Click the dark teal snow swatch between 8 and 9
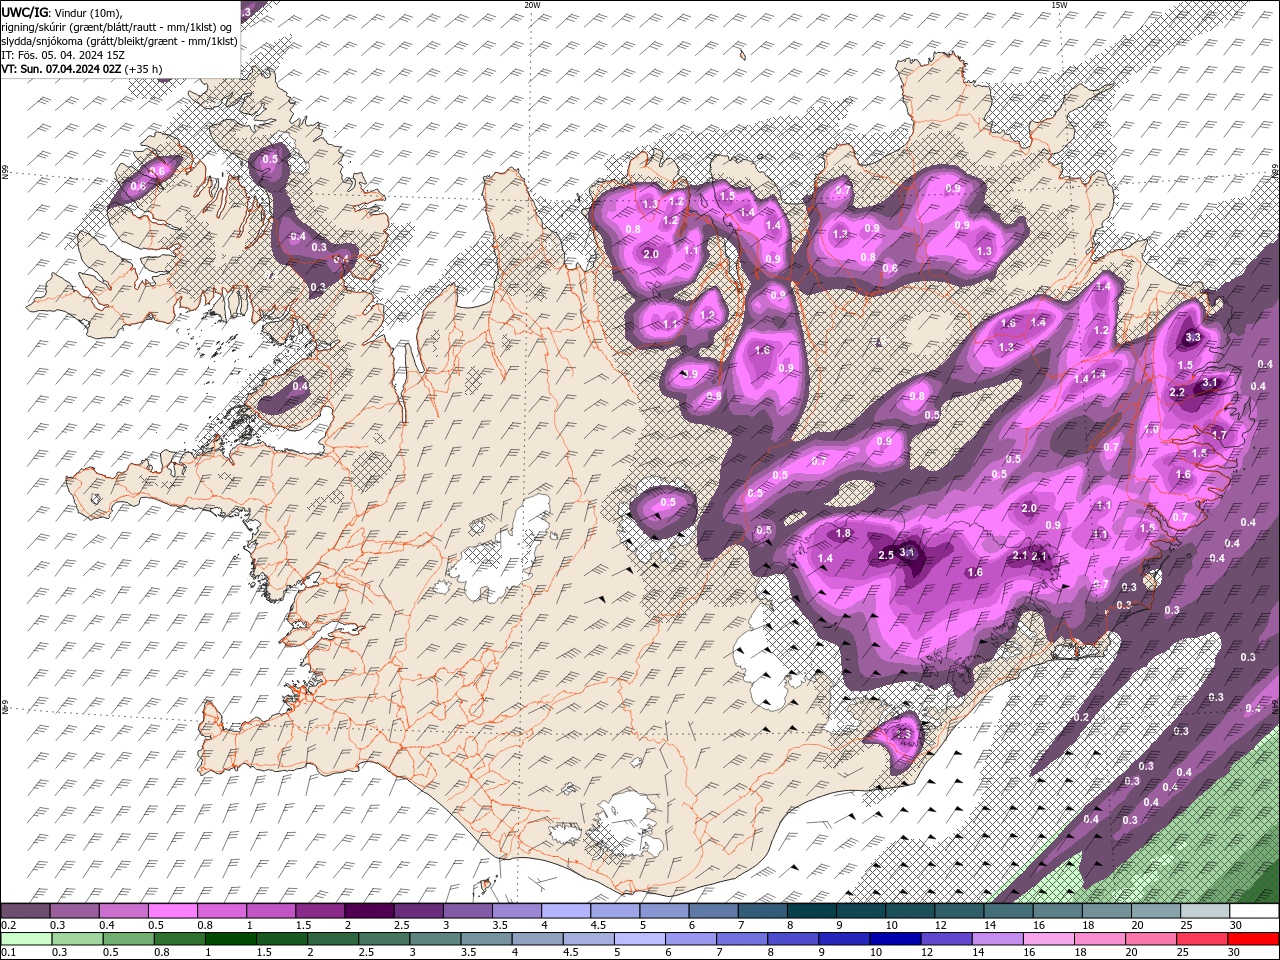This screenshot has width=1280, height=960. pyautogui.click(x=811, y=911)
